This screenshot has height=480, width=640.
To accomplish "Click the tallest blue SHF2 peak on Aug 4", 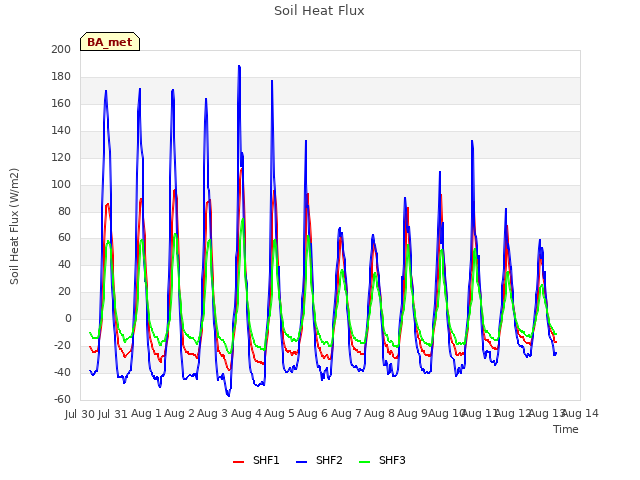I will (239, 66).
